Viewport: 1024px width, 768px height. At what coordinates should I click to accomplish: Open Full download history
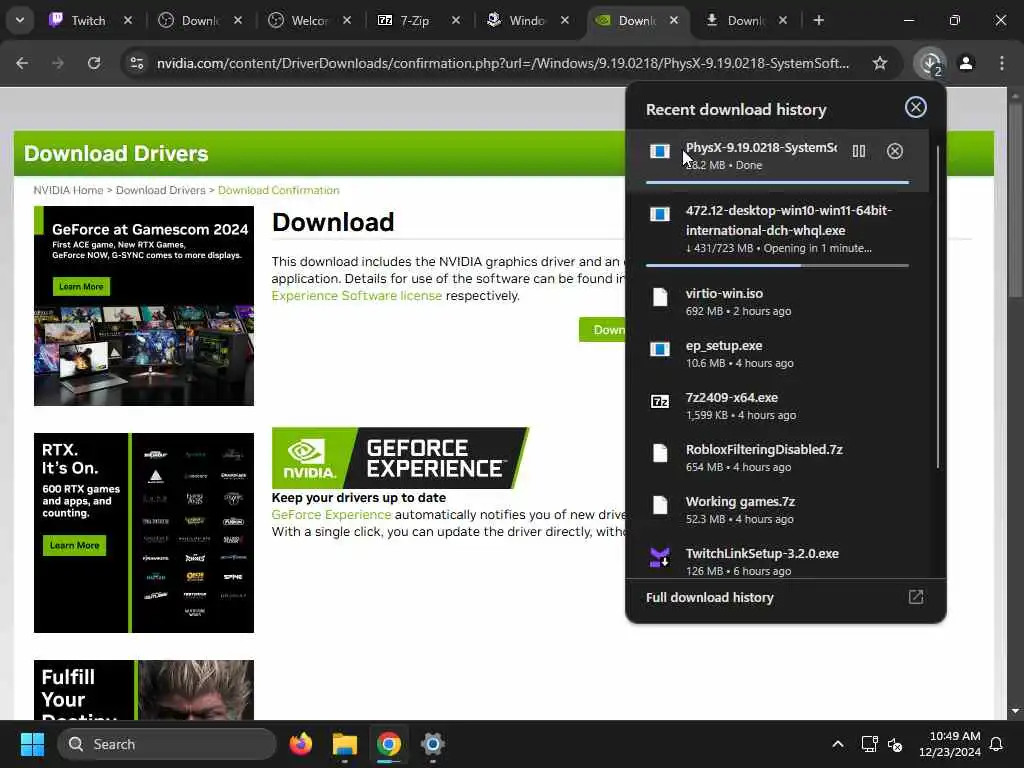pos(786,598)
